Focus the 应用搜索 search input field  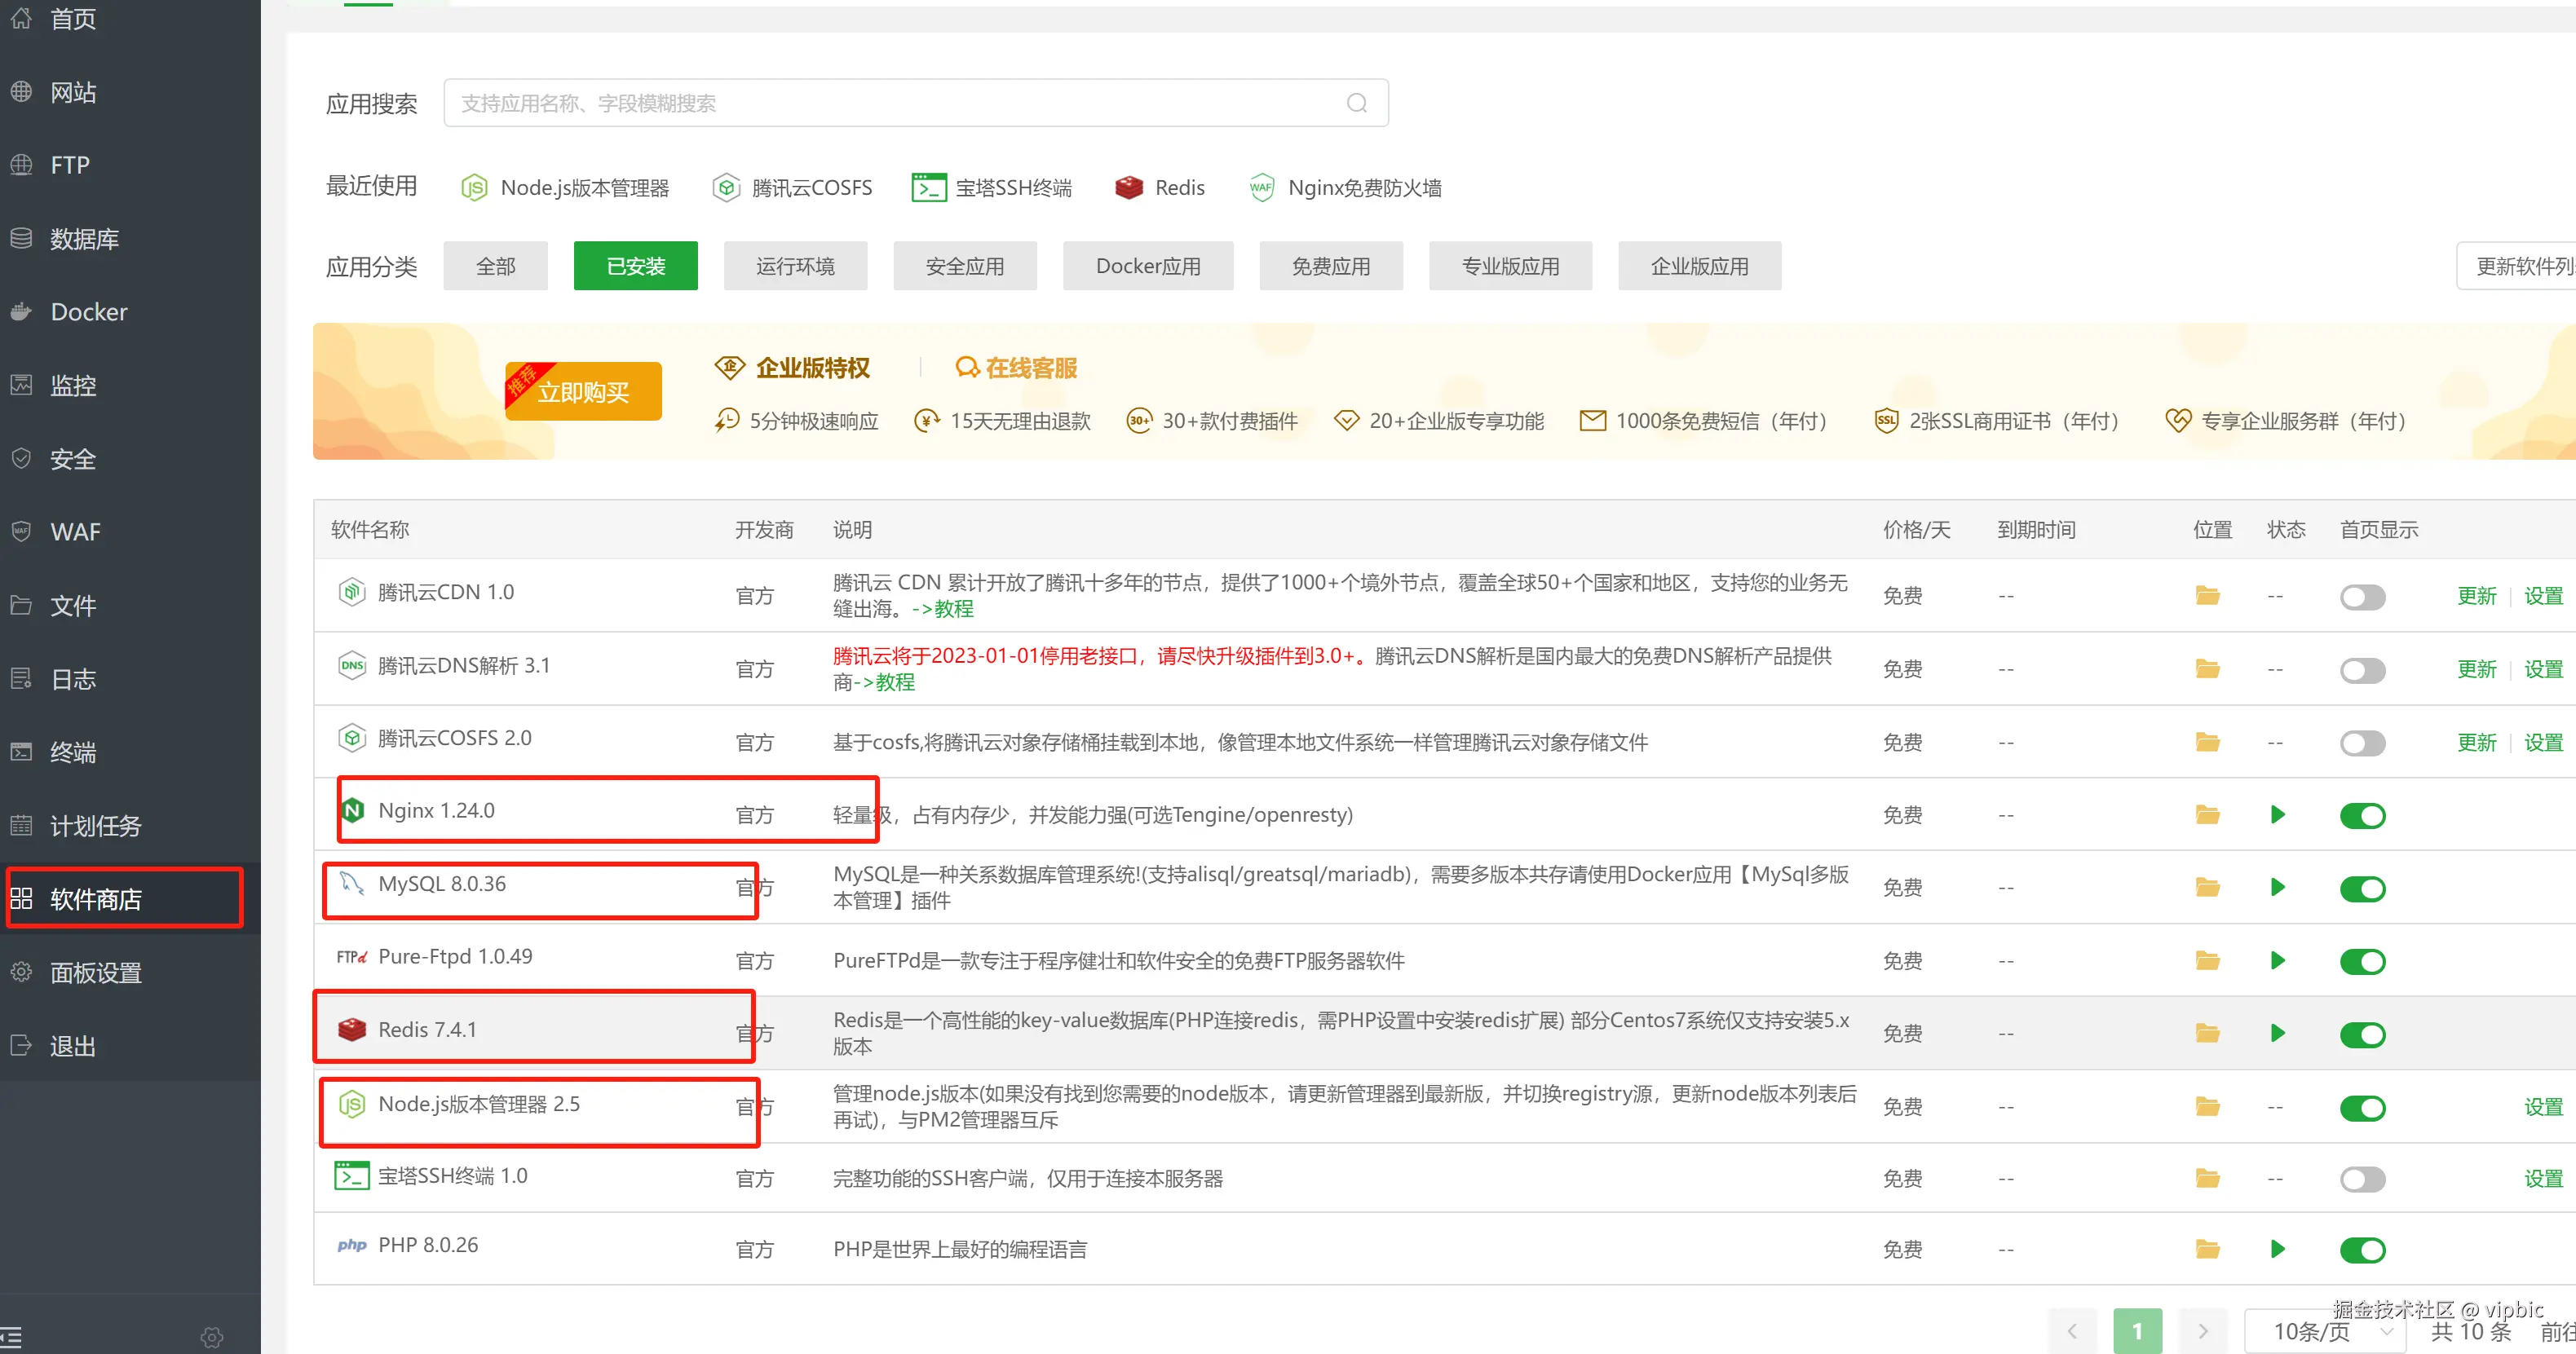pos(916,103)
